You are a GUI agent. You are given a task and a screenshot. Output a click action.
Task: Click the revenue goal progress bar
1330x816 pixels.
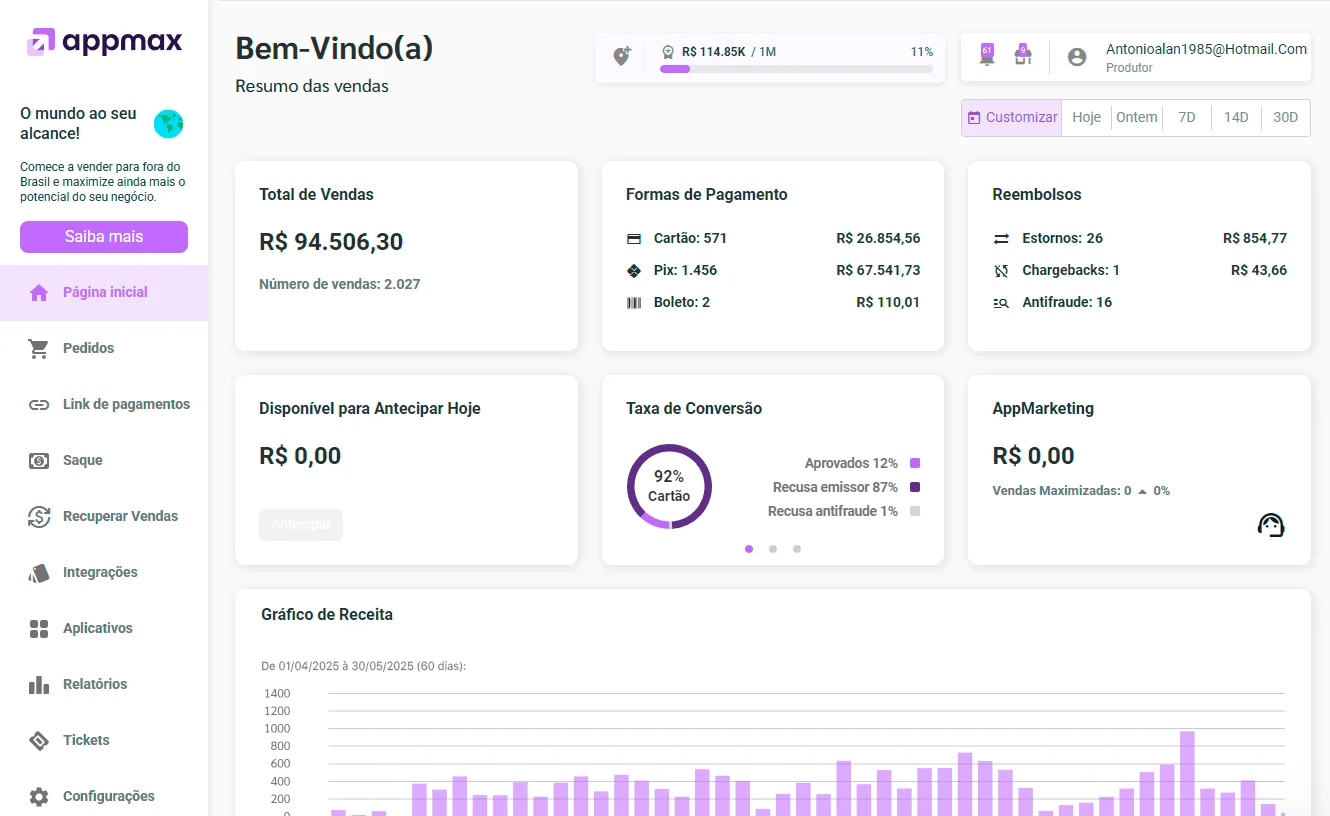pos(796,69)
